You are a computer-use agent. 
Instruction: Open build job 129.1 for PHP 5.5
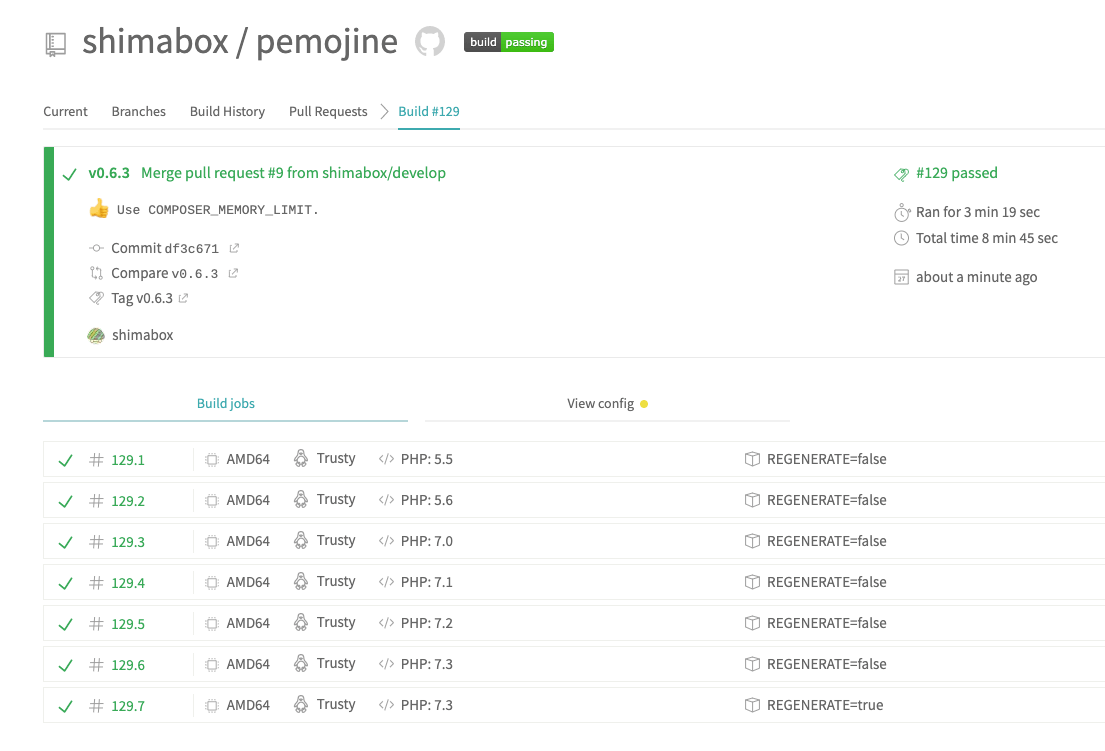pos(128,460)
